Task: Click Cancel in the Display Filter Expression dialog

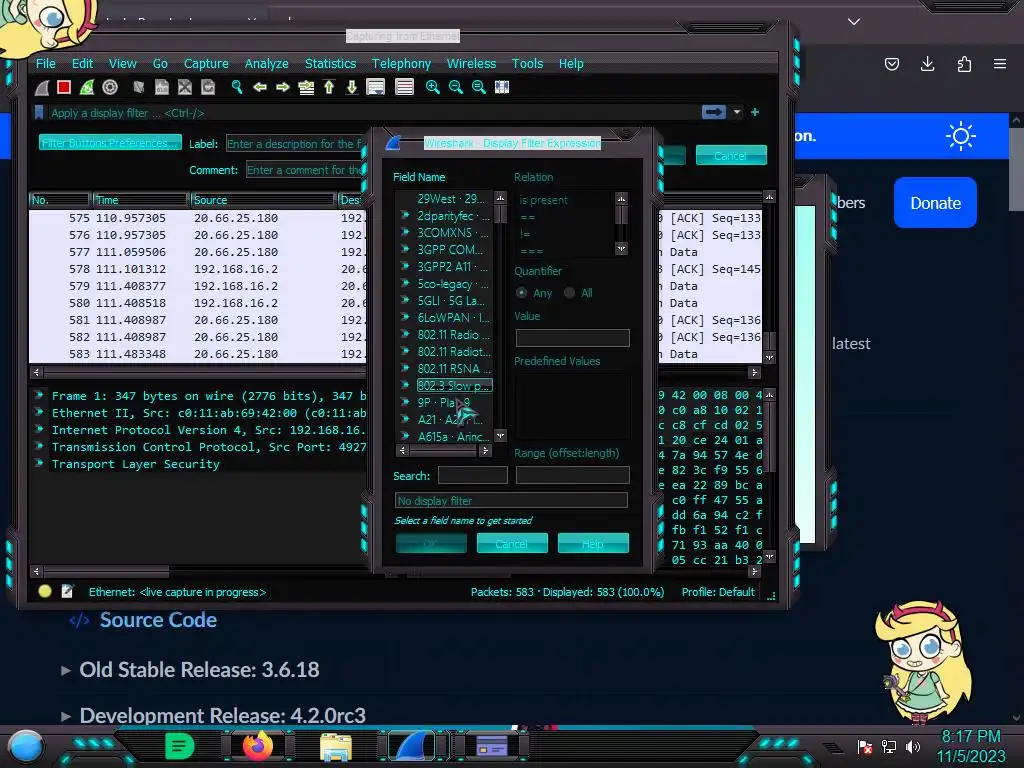Action: click(x=512, y=543)
